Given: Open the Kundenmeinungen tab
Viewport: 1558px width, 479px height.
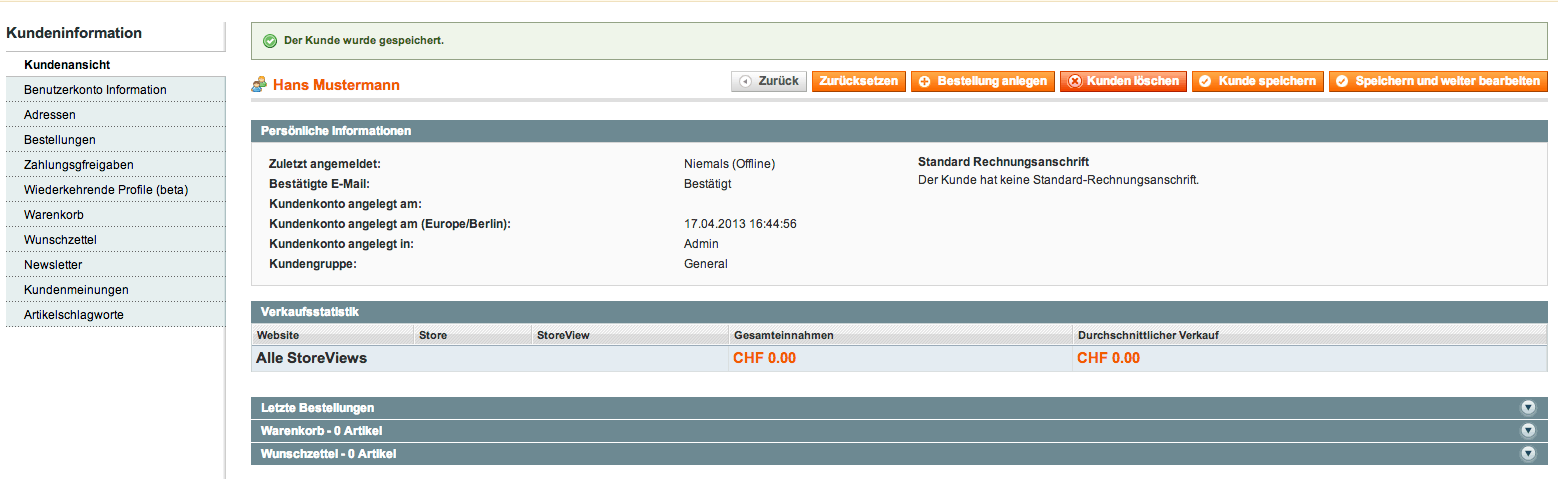Looking at the screenshot, I should tap(76, 290).
